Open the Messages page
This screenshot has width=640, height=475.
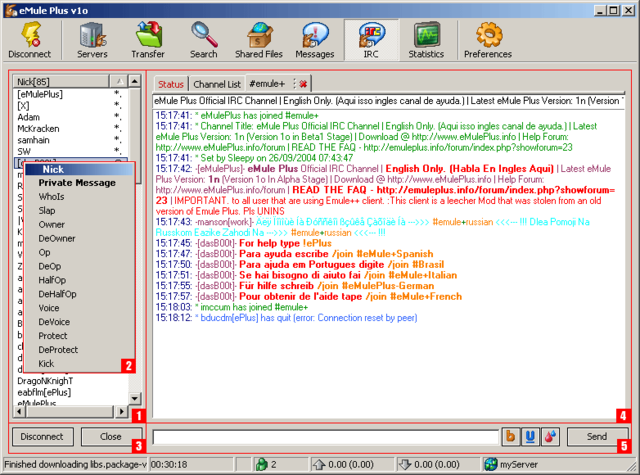coord(314,40)
